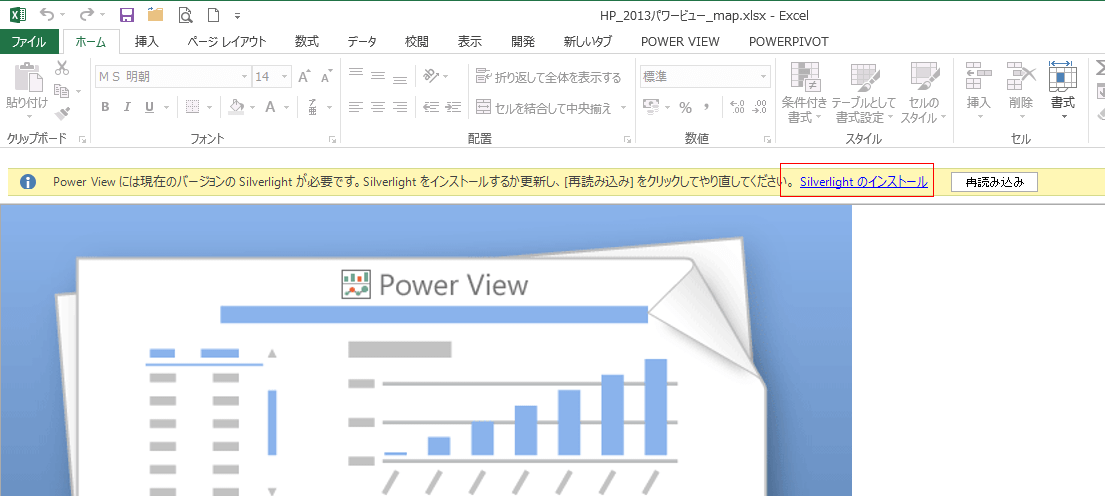Open Customize Quick Access Toolbar dropdown
Image resolution: width=1105 pixels, height=496 pixels.
[237, 16]
